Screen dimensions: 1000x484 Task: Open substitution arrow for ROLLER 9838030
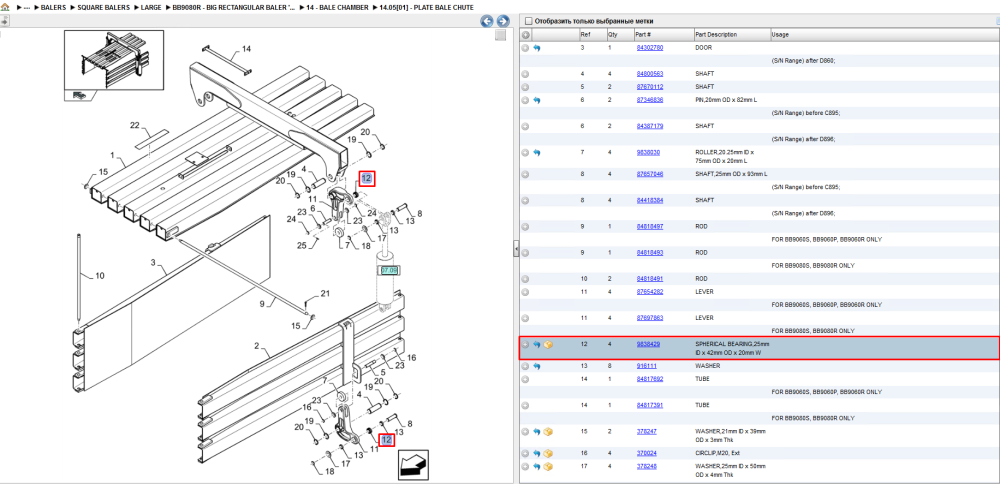pos(536,152)
